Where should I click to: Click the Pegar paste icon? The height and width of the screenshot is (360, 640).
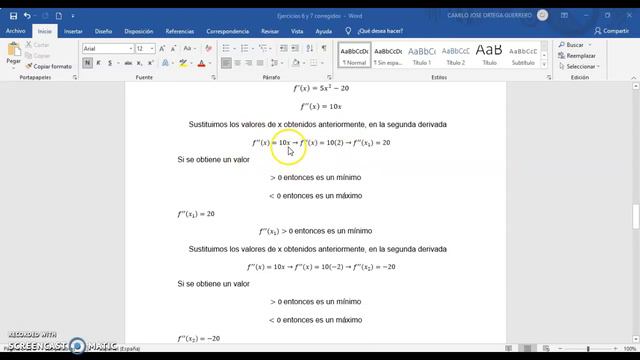pos(13,49)
